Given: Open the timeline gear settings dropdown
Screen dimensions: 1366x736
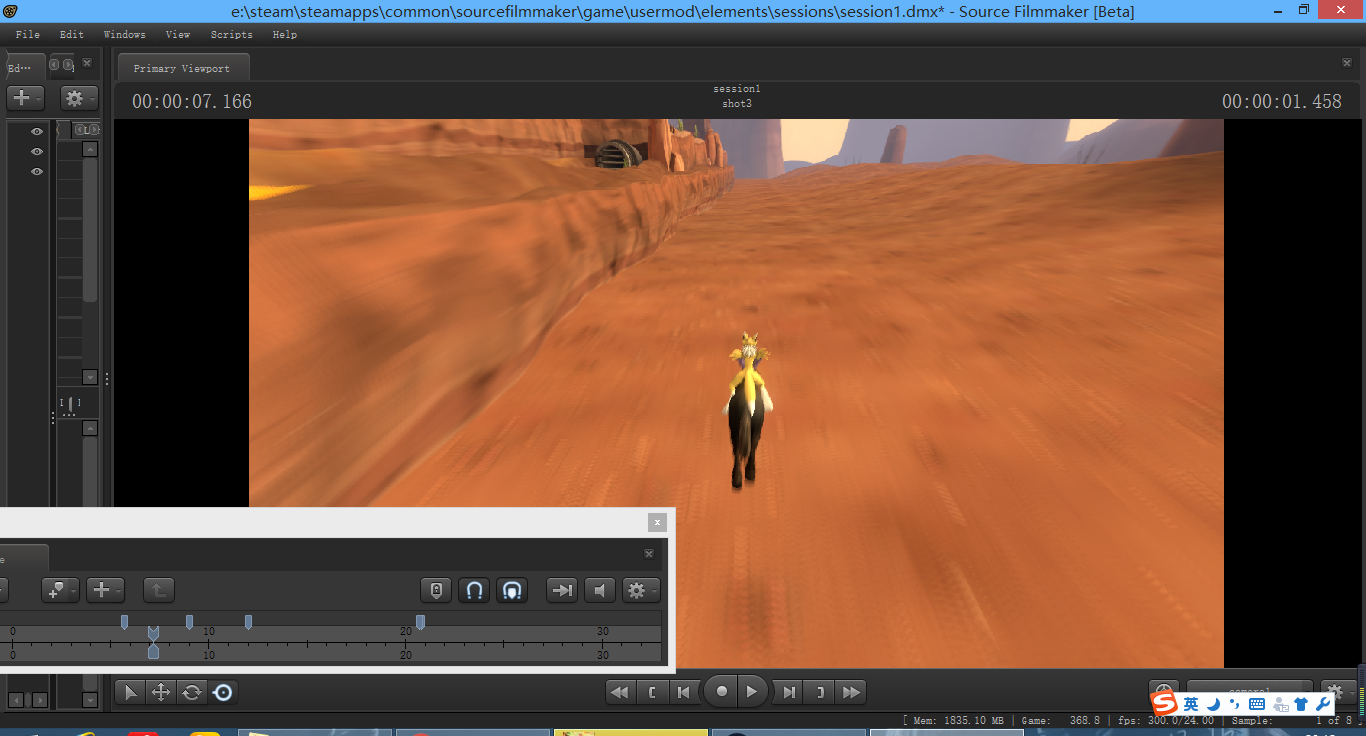Looking at the screenshot, I should pyautogui.click(x=641, y=590).
